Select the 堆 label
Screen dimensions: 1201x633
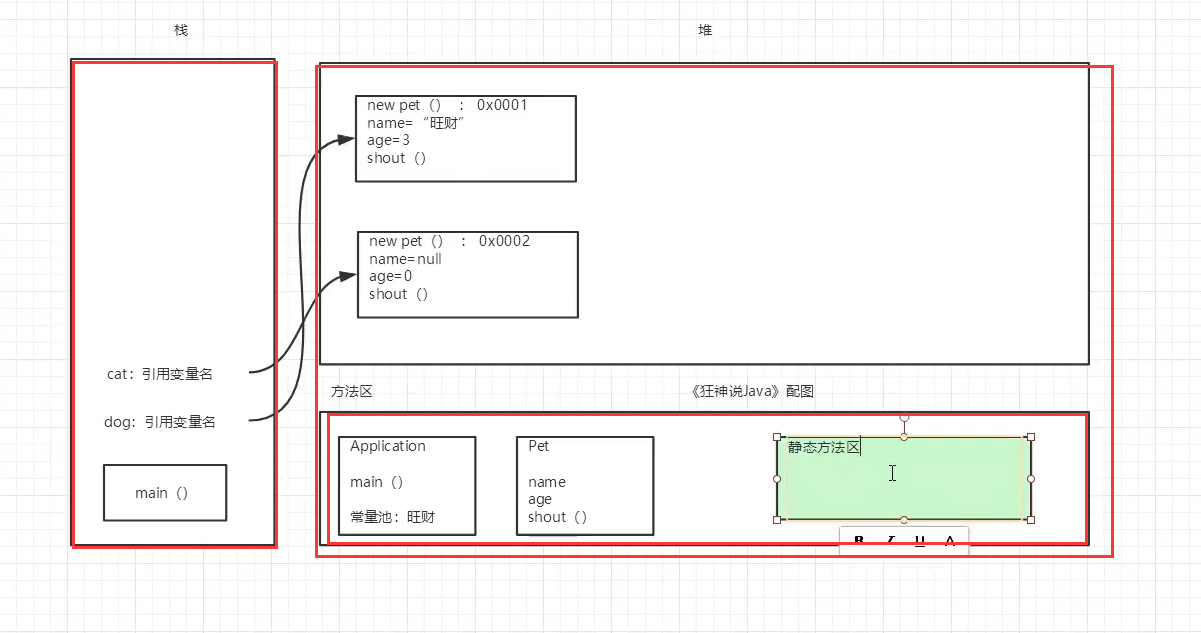click(x=705, y=30)
